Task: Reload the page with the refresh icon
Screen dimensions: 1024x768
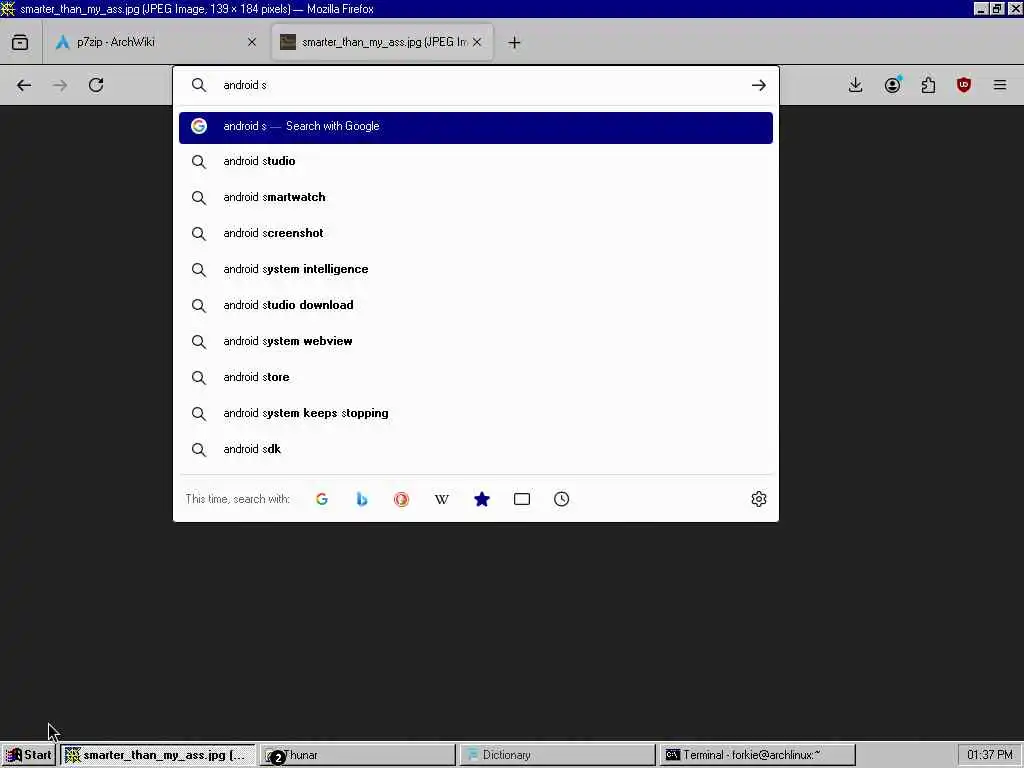Action: coord(96,85)
